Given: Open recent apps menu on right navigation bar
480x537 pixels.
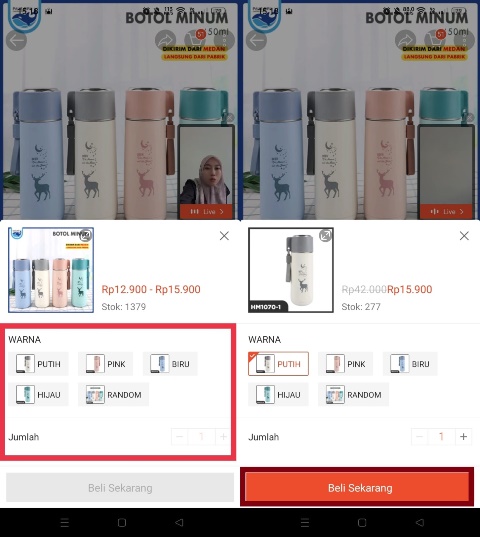Looking at the screenshot, I should click(x=305, y=522).
